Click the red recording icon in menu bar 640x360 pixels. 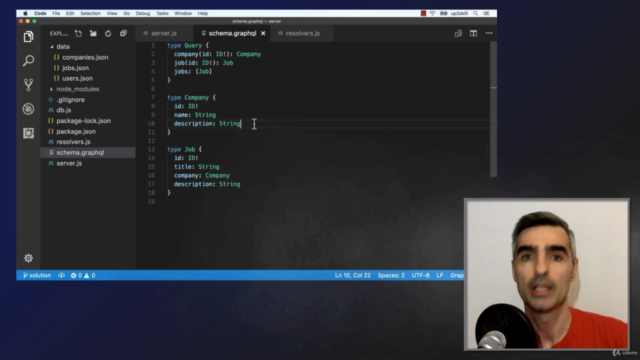[423, 13]
